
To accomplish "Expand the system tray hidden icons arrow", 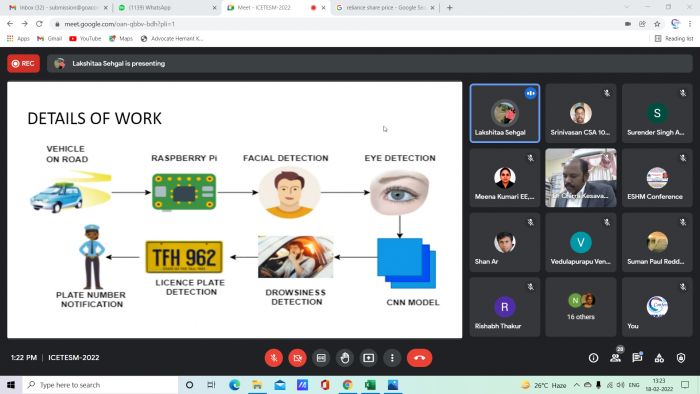I will pyautogui.click(x=577, y=385).
